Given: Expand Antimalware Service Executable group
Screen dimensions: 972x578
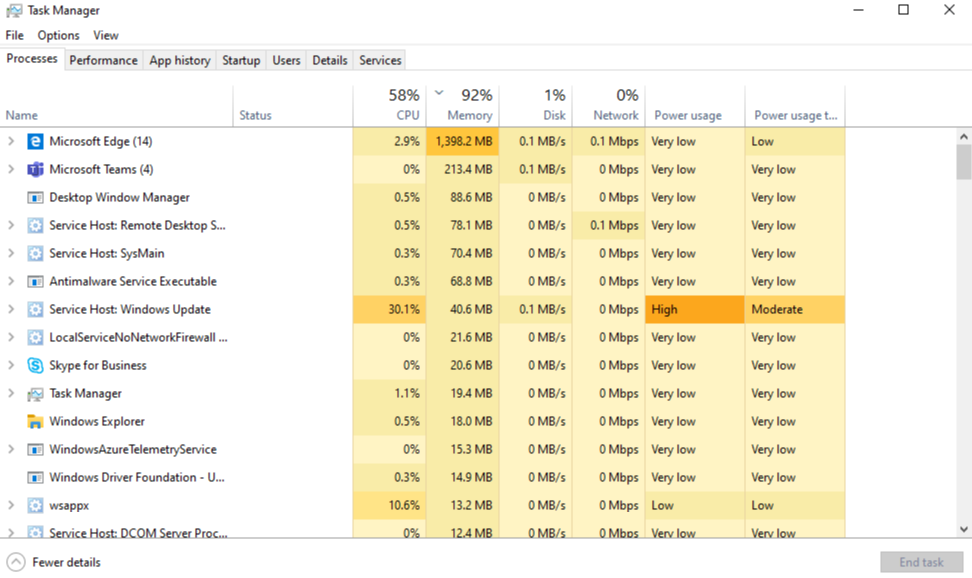Looking at the screenshot, I should click(11, 281).
